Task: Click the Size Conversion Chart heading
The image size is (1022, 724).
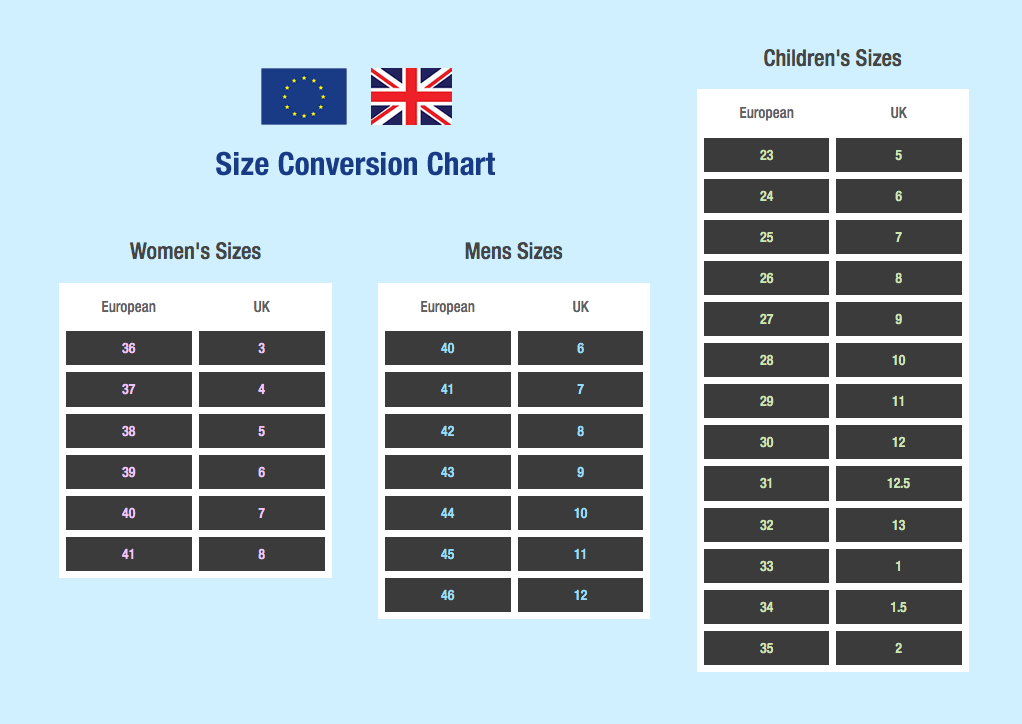Action: 355,164
